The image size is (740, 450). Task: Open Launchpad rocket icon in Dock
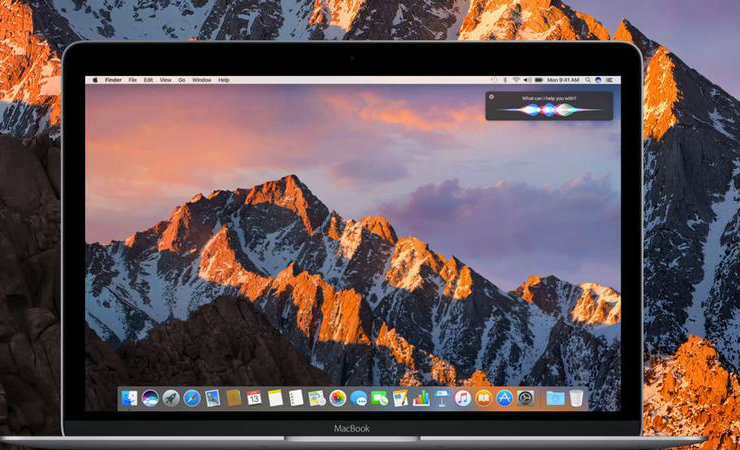pos(171,398)
